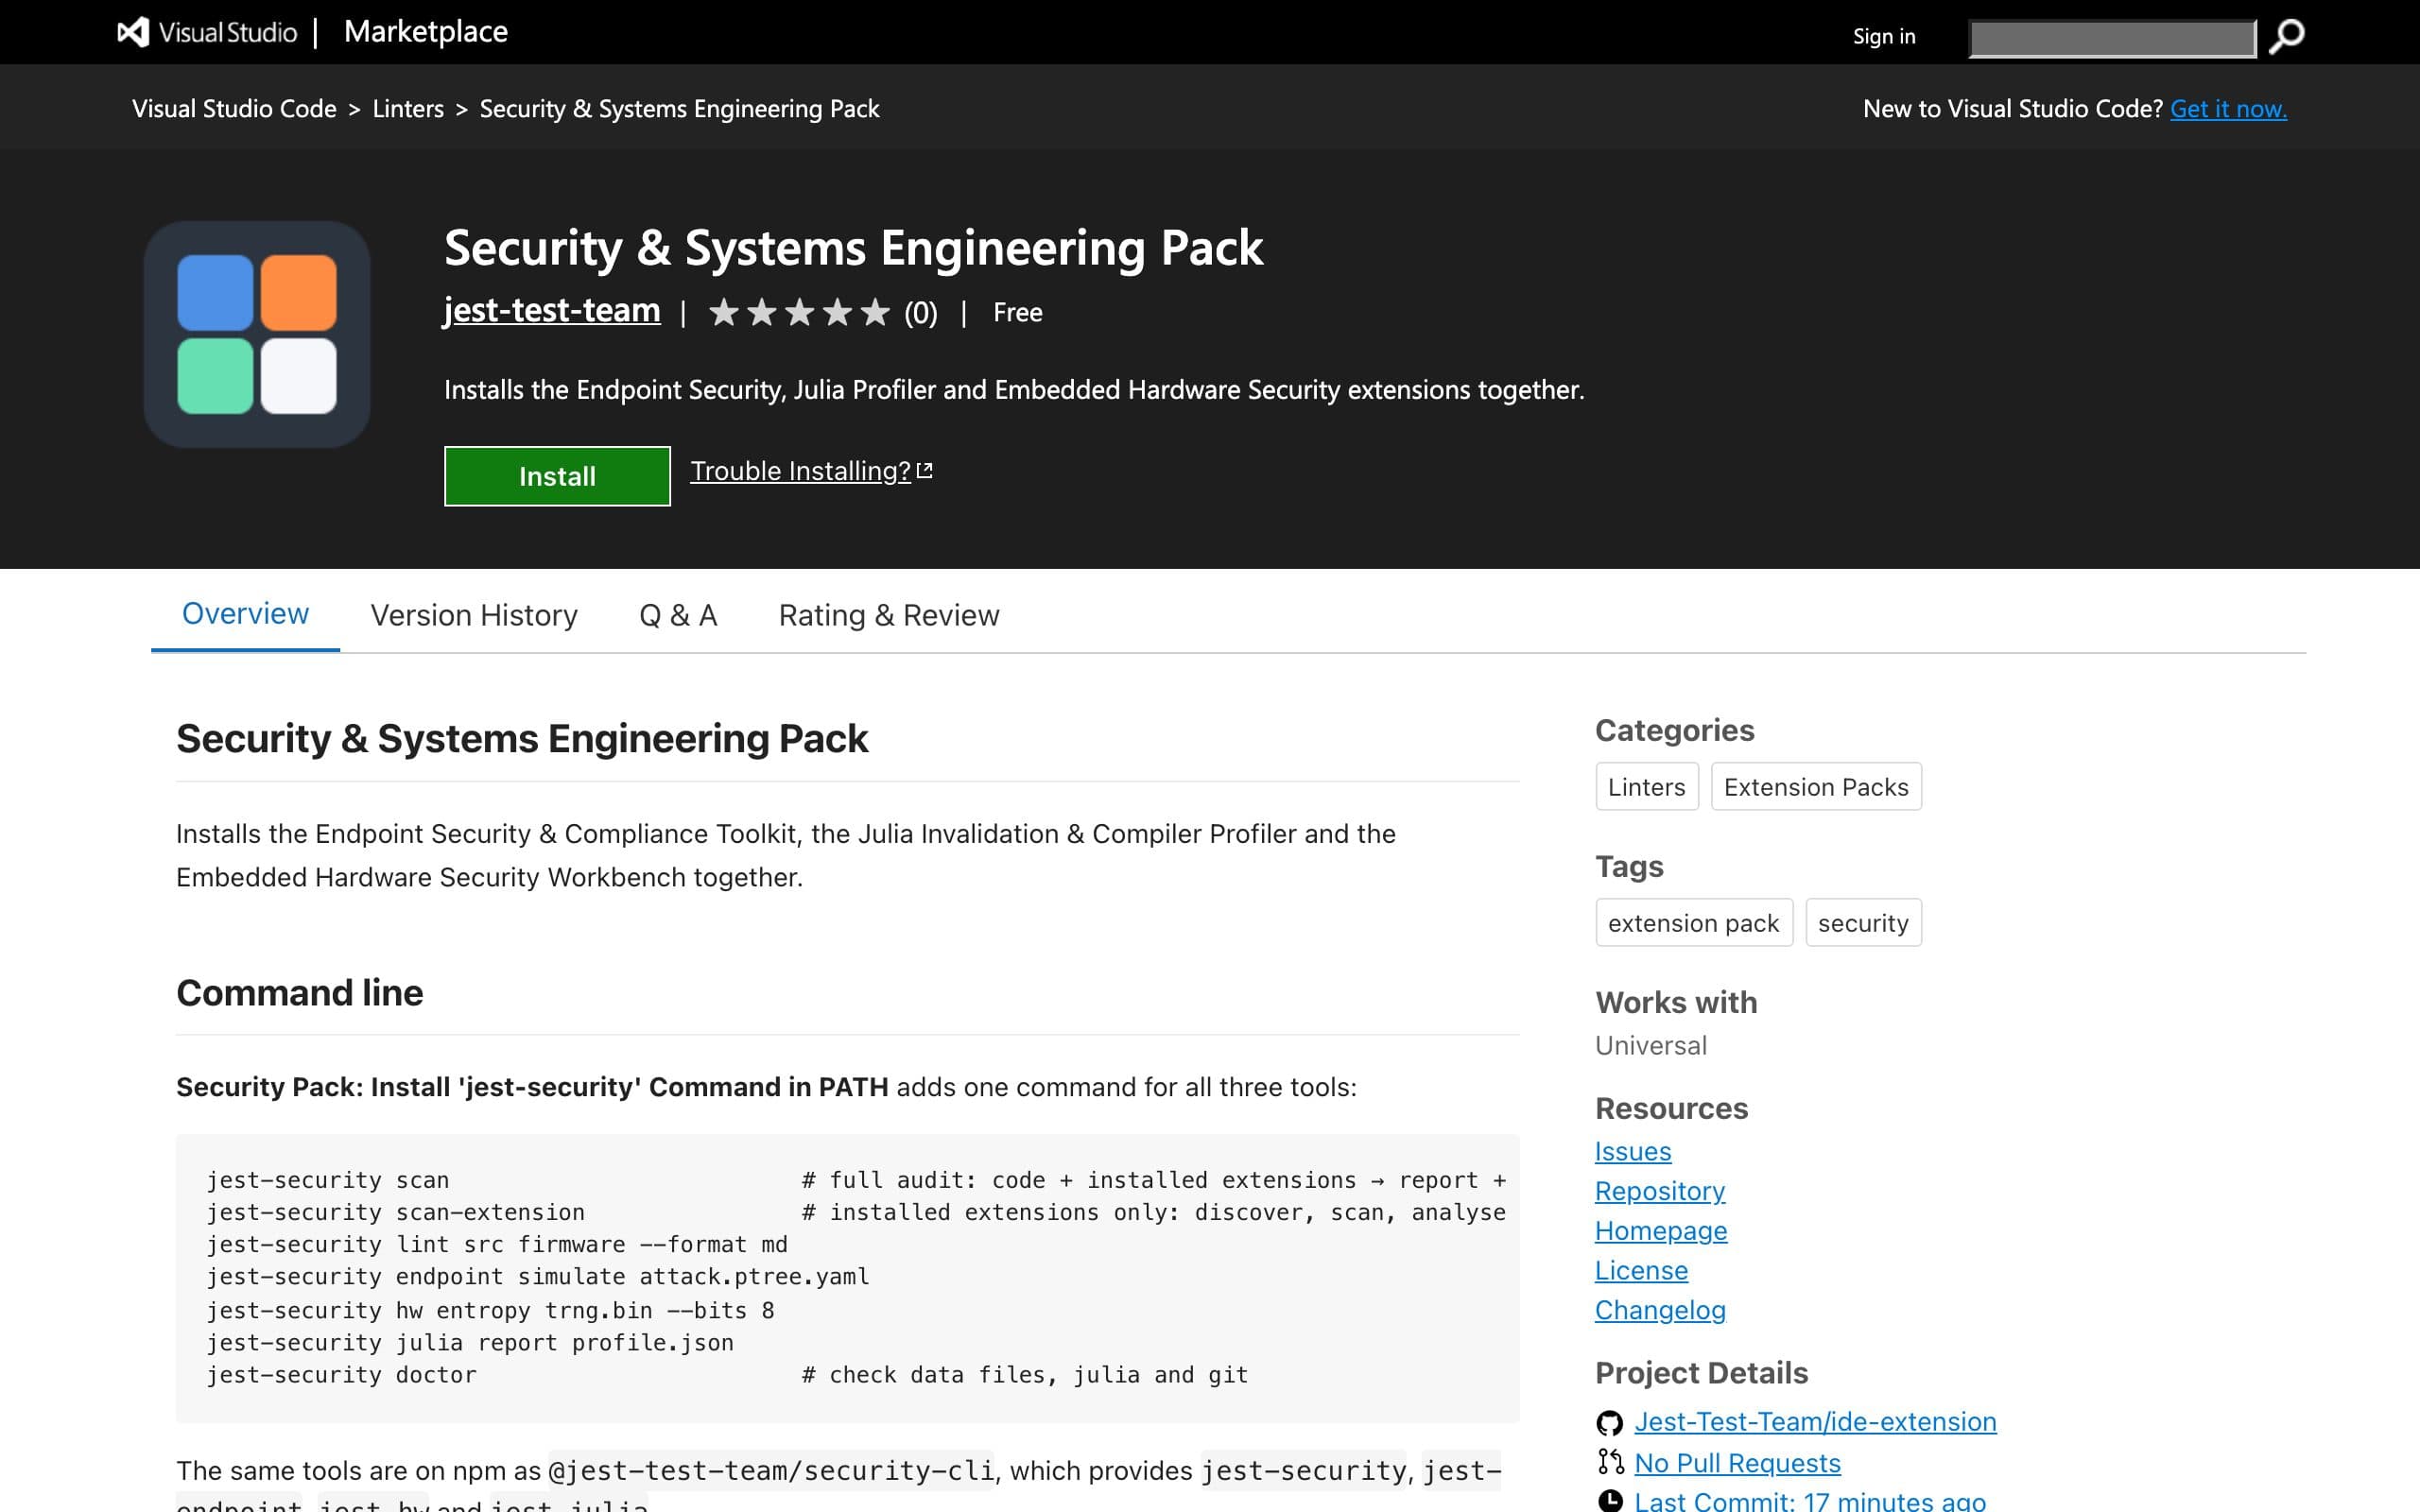Click the extension pack logo thumbnail

point(257,334)
